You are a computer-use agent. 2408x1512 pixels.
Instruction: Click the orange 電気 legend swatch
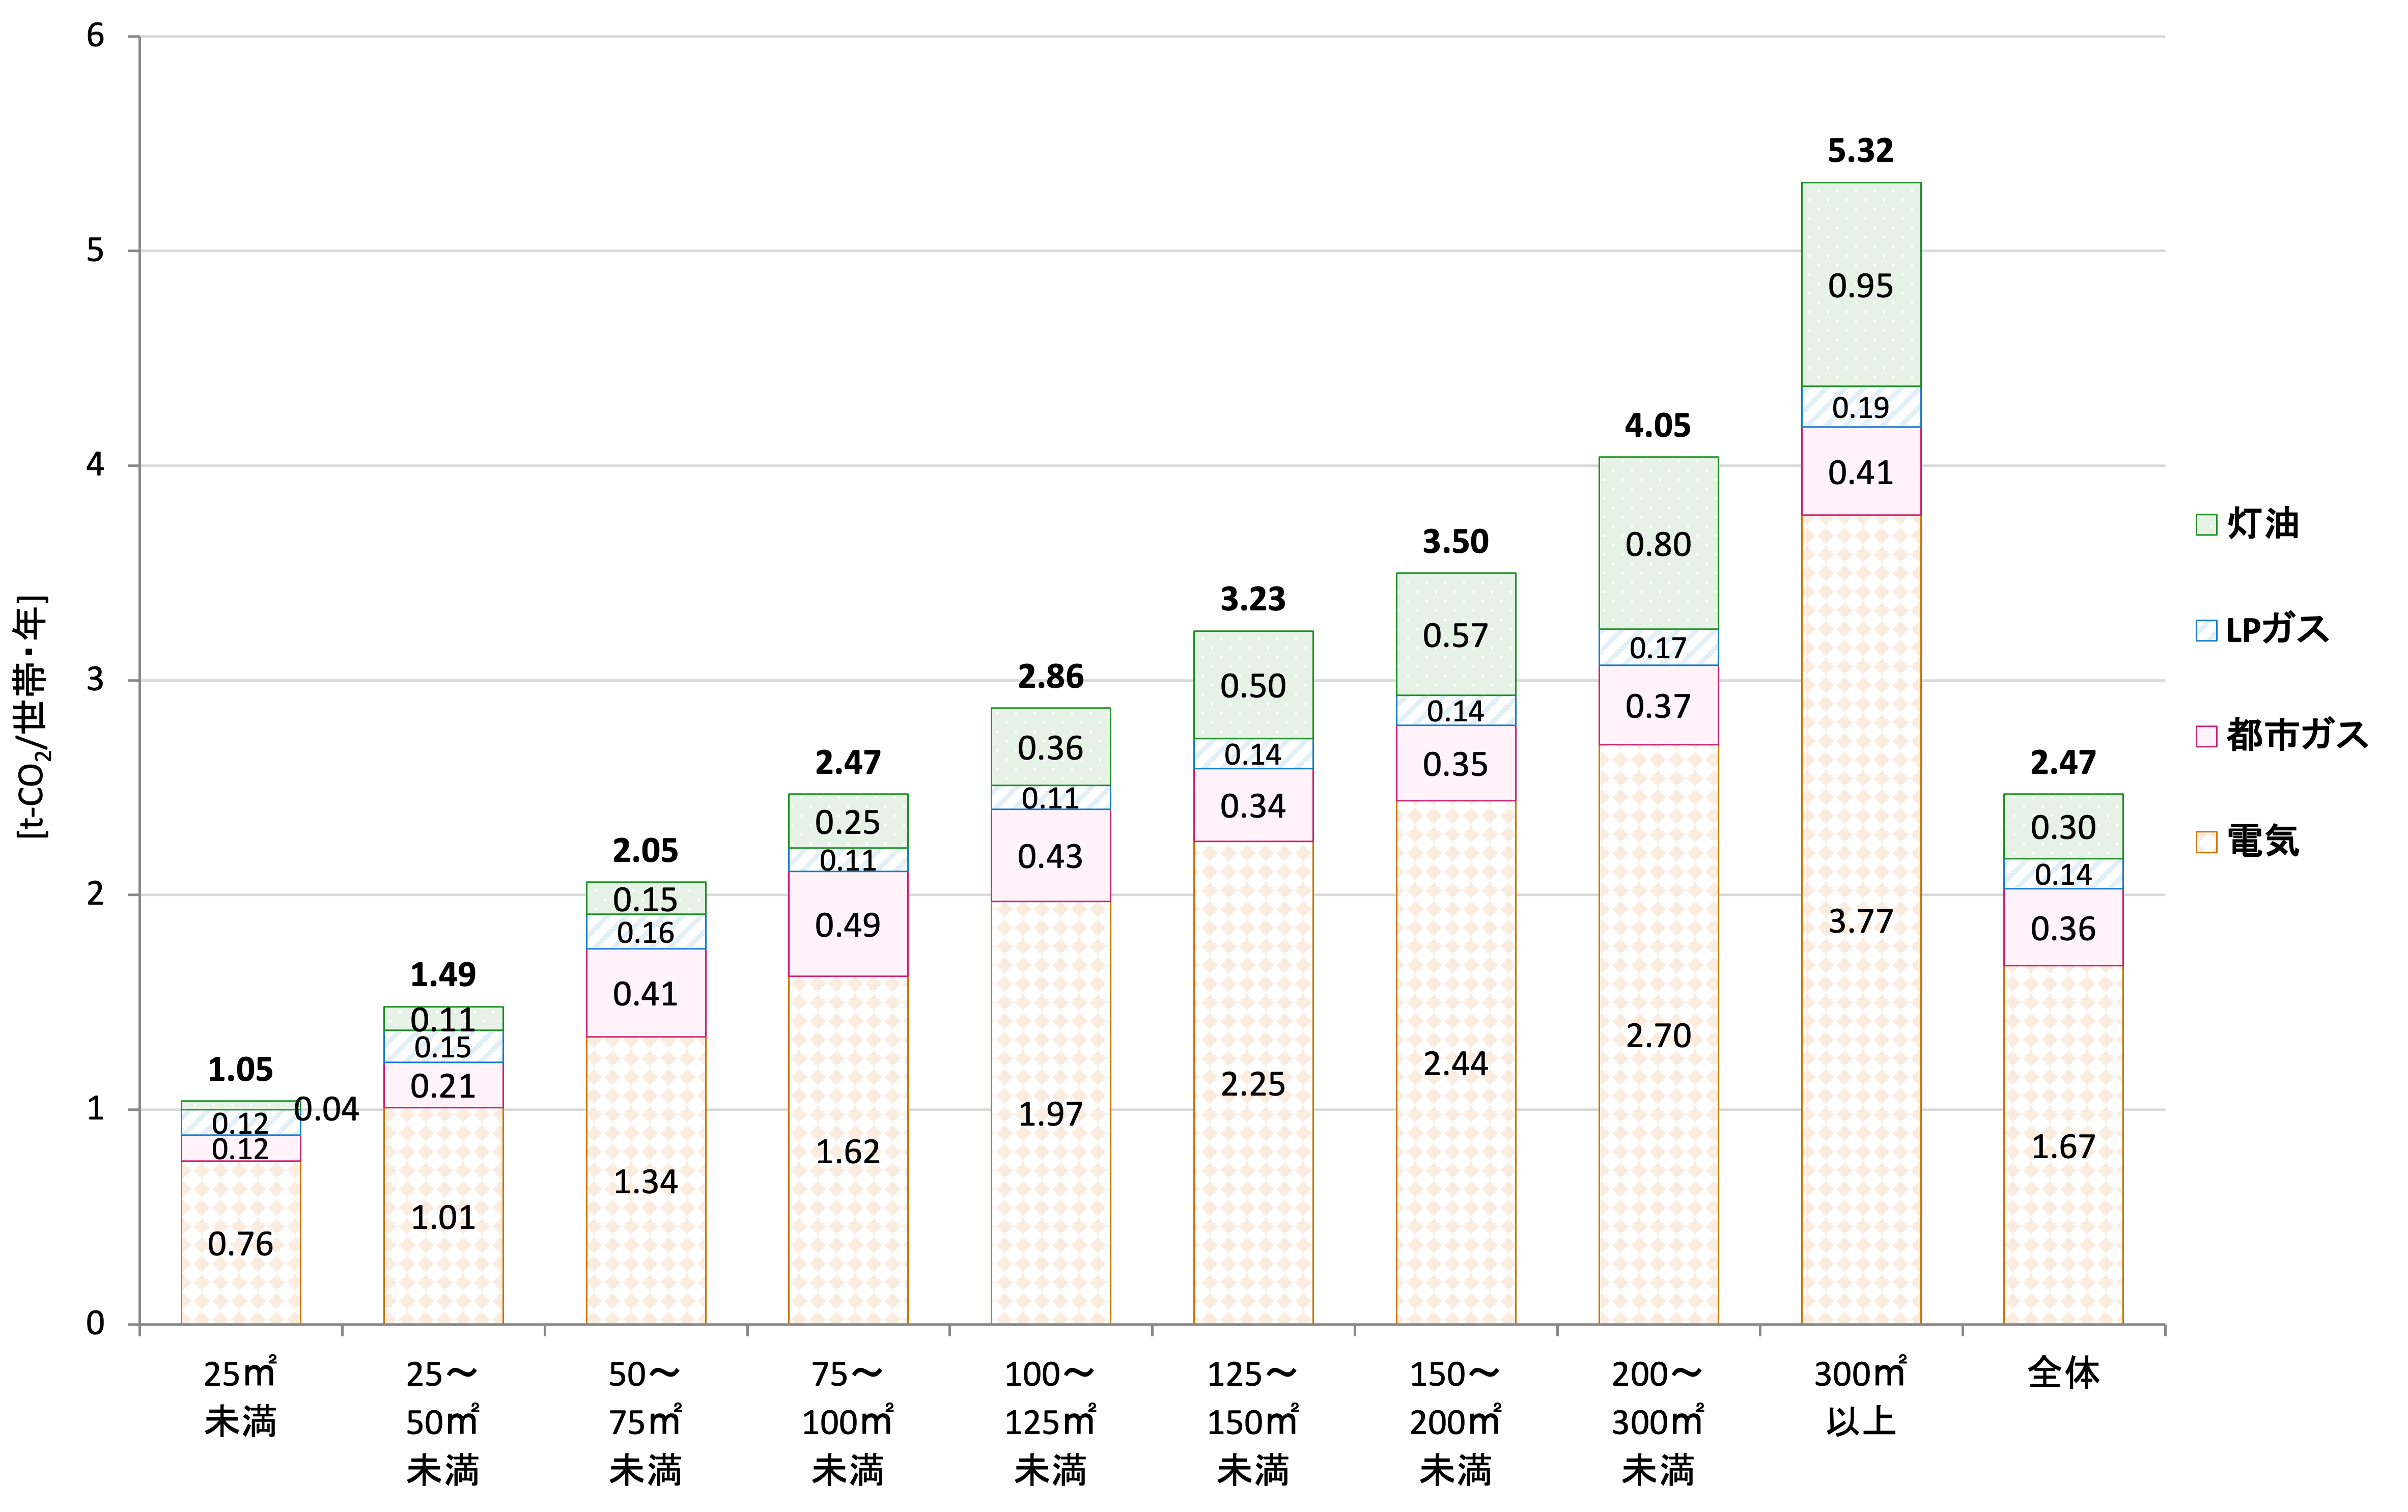point(2206,842)
